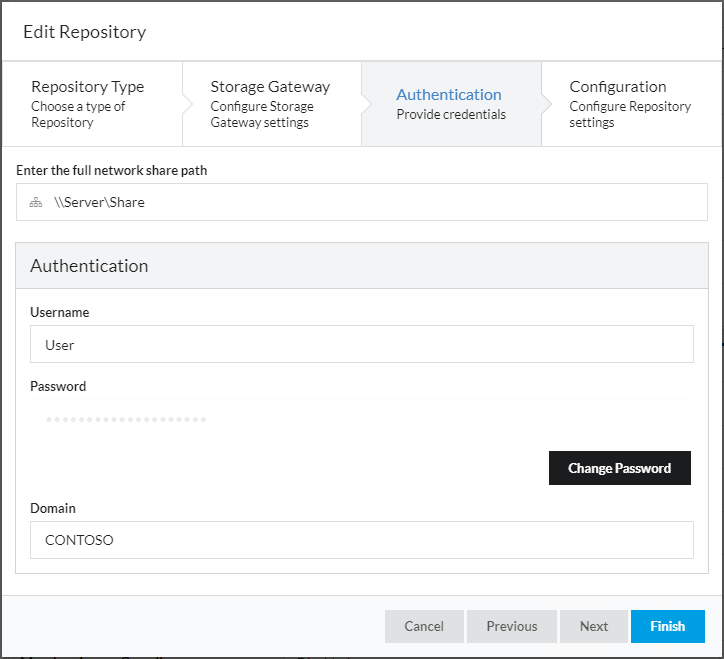Click the Domain label text
The image size is (724, 659).
(53, 508)
